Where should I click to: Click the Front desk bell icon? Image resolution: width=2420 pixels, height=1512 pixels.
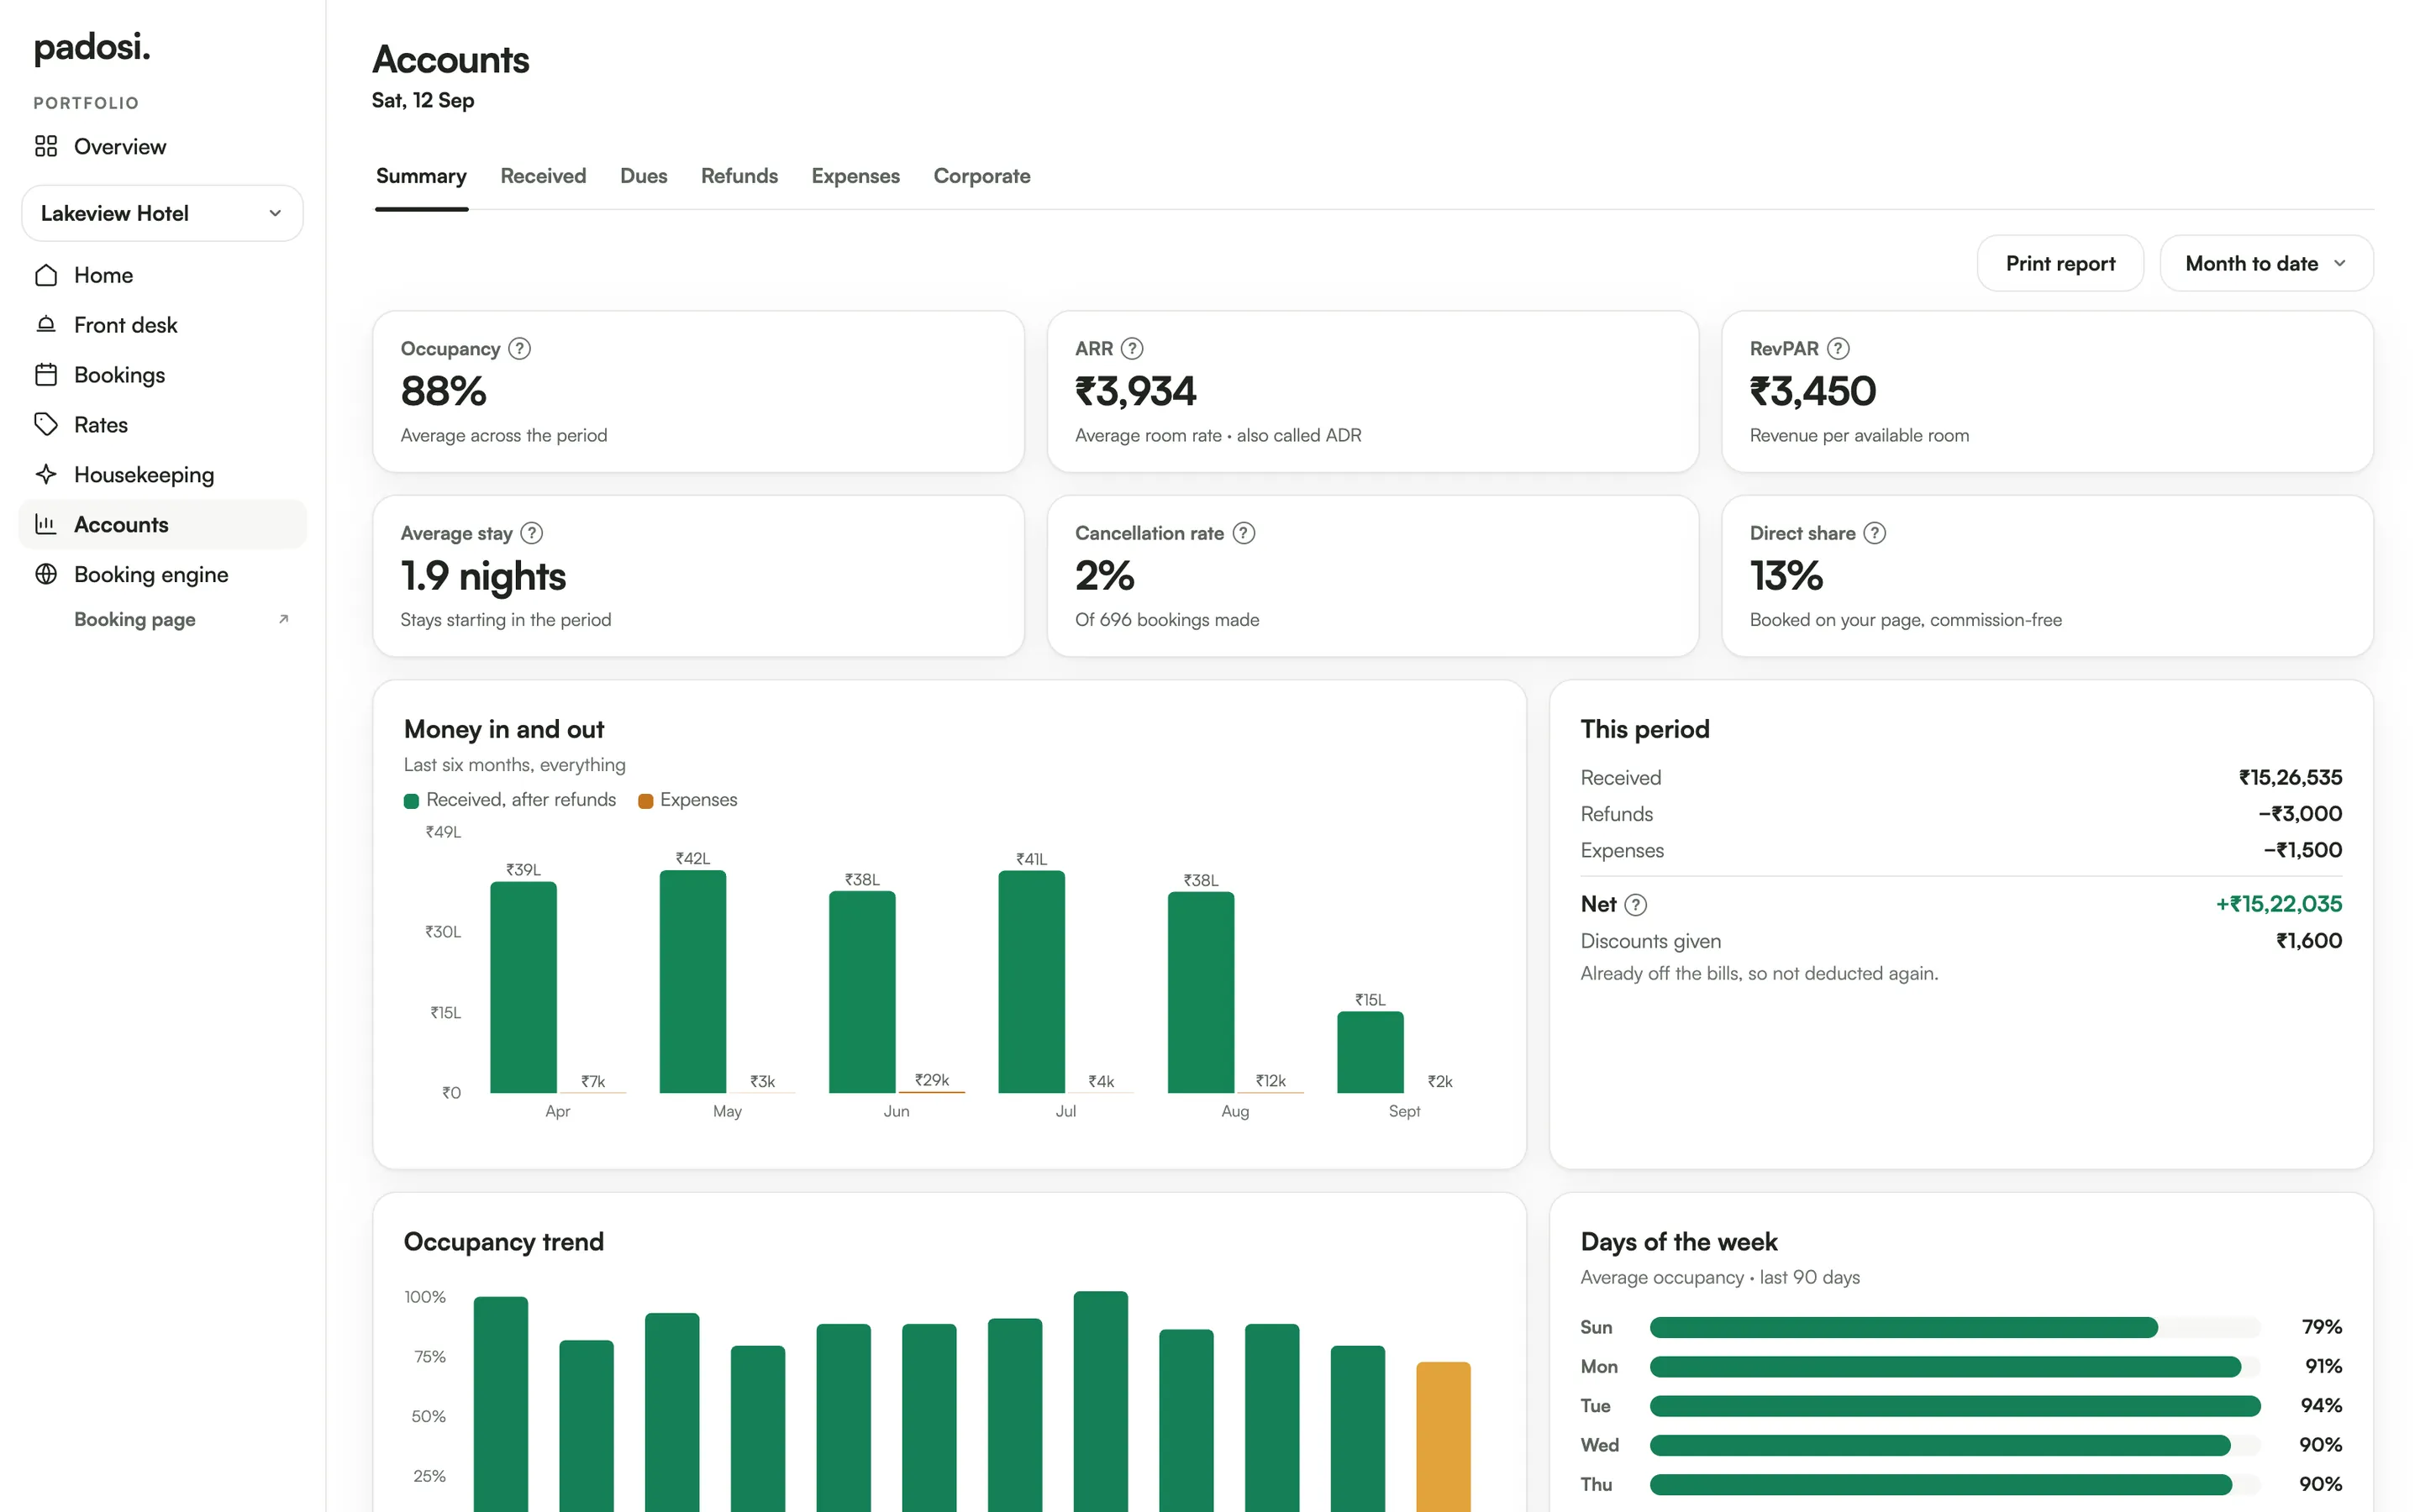pyautogui.click(x=46, y=325)
